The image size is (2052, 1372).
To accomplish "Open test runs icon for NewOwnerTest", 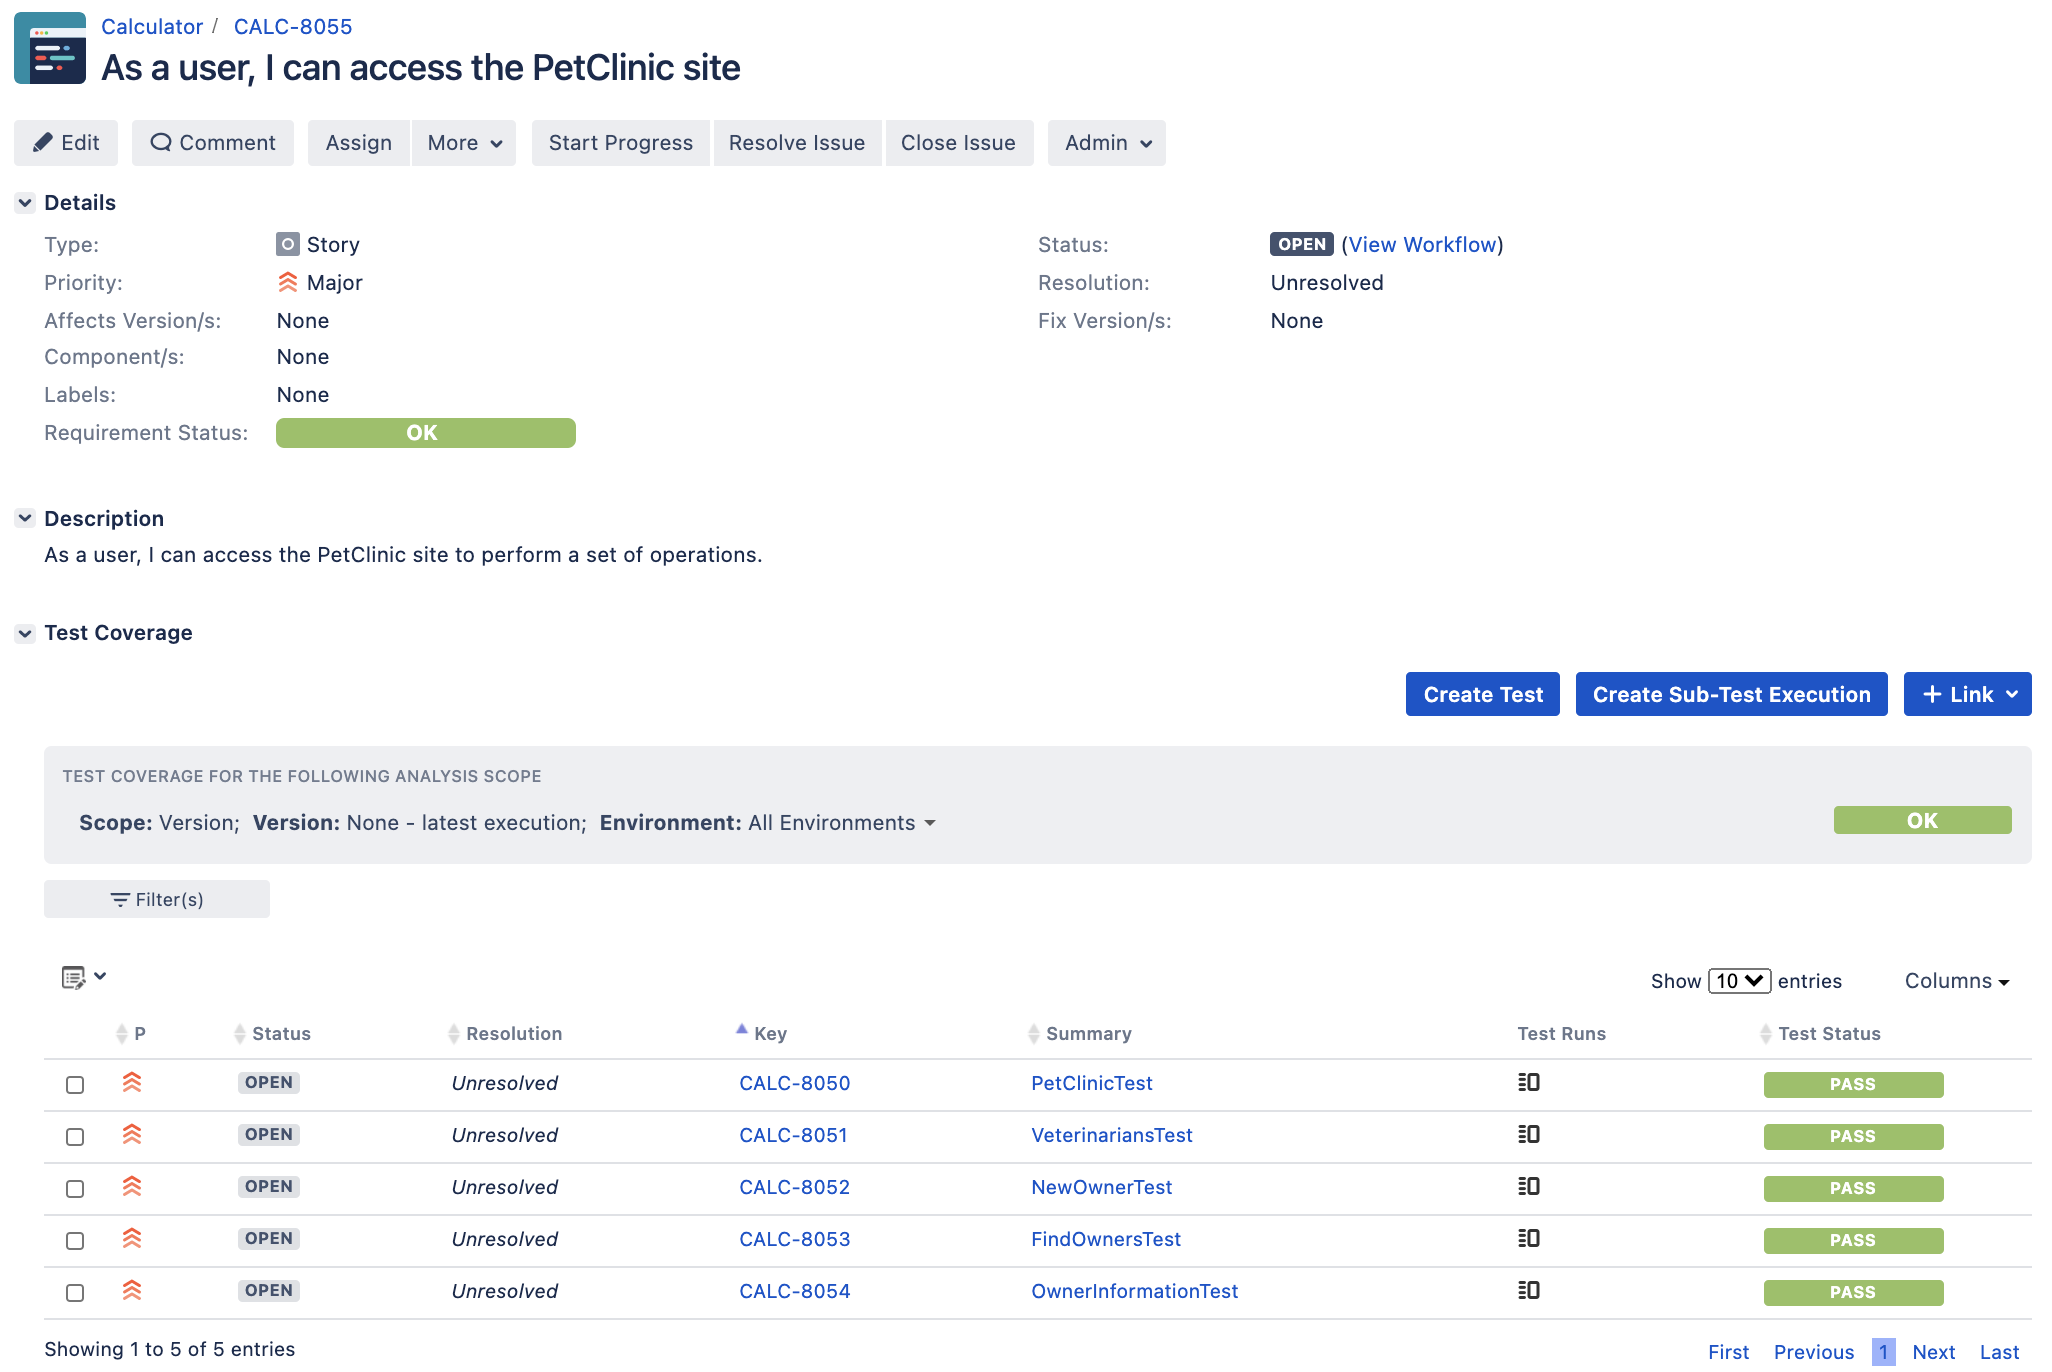I will [x=1528, y=1186].
